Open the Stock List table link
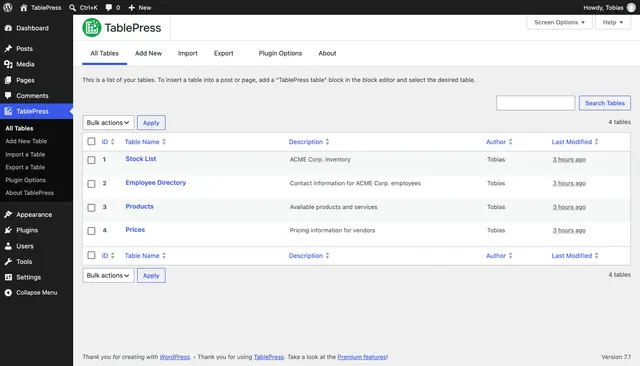 [141, 159]
